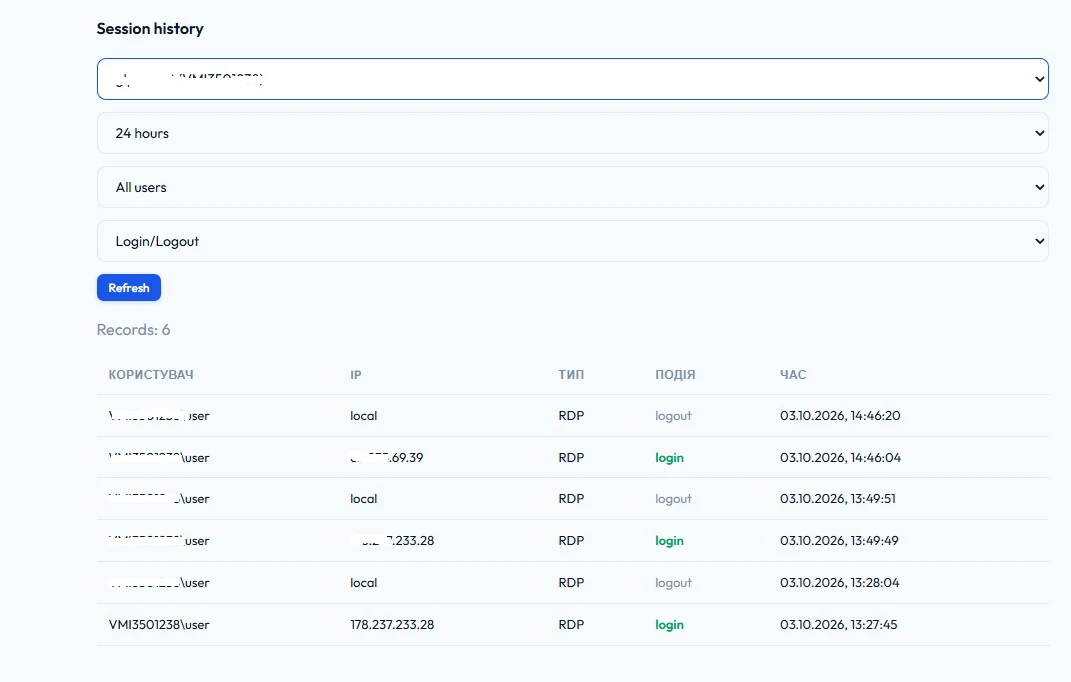
Task: Select timestamp "03.10.2026, 14:46:04"
Action: [840, 458]
